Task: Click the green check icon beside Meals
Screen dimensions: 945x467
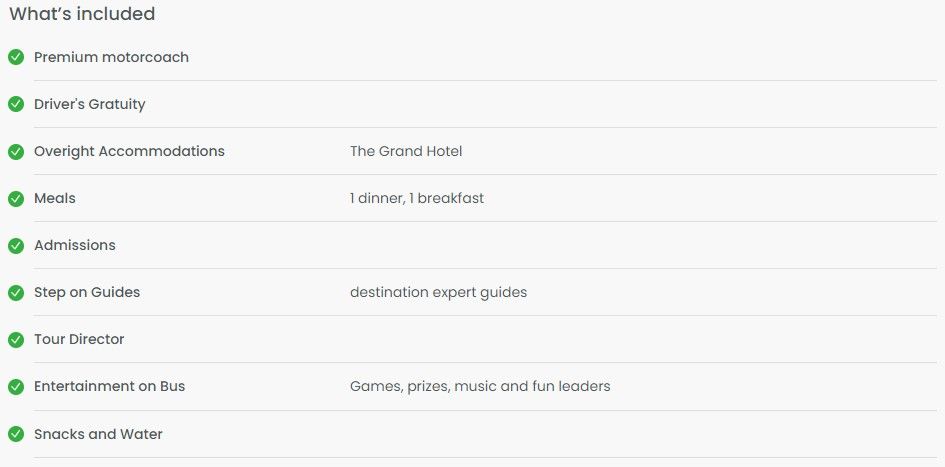Action: [x=16, y=198]
